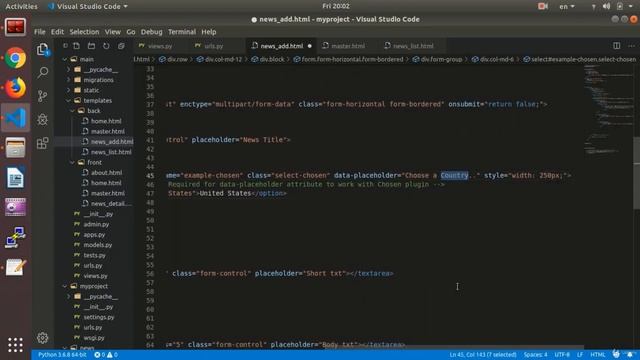
Task: Launch Firefox from the dock
Action: (x=16, y=87)
